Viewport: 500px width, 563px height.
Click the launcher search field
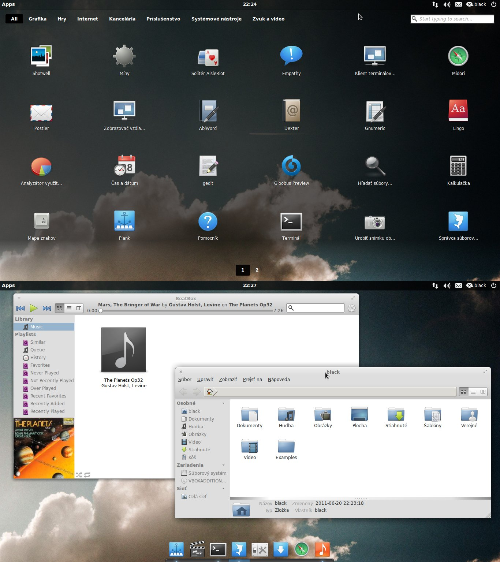click(452, 19)
